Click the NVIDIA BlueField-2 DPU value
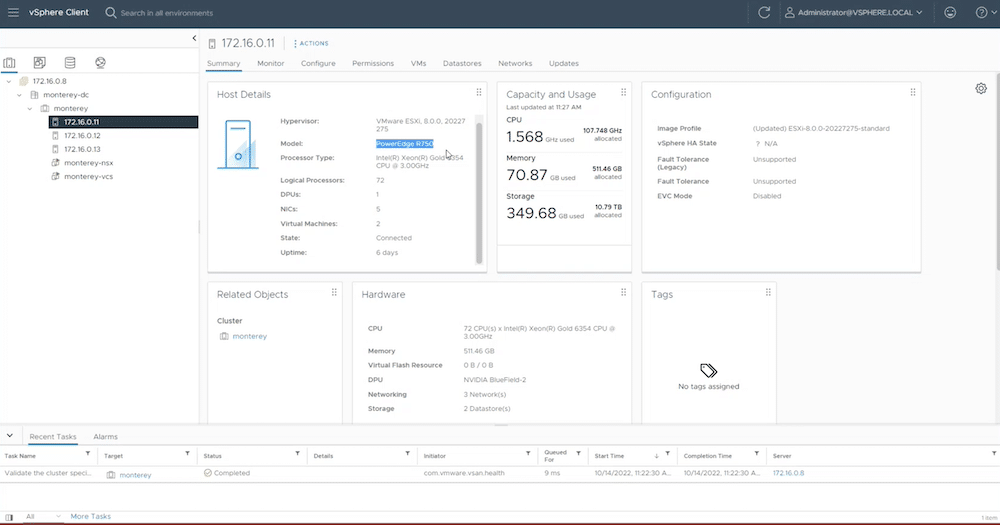The image size is (1000, 525). (494, 380)
